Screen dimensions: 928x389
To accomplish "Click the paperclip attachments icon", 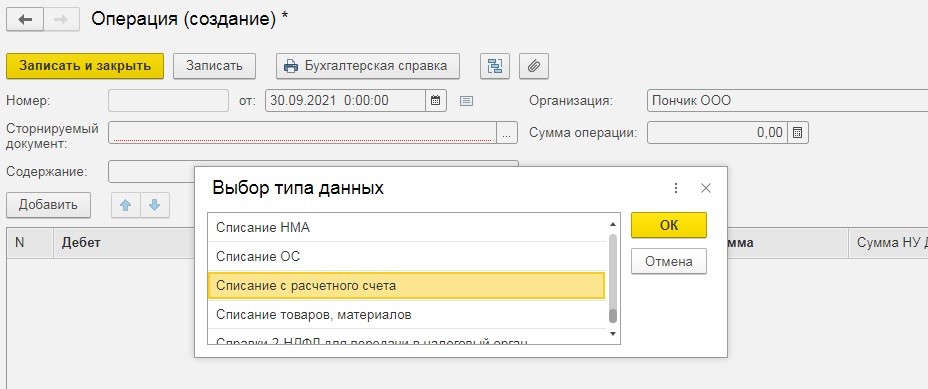I will point(534,66).
